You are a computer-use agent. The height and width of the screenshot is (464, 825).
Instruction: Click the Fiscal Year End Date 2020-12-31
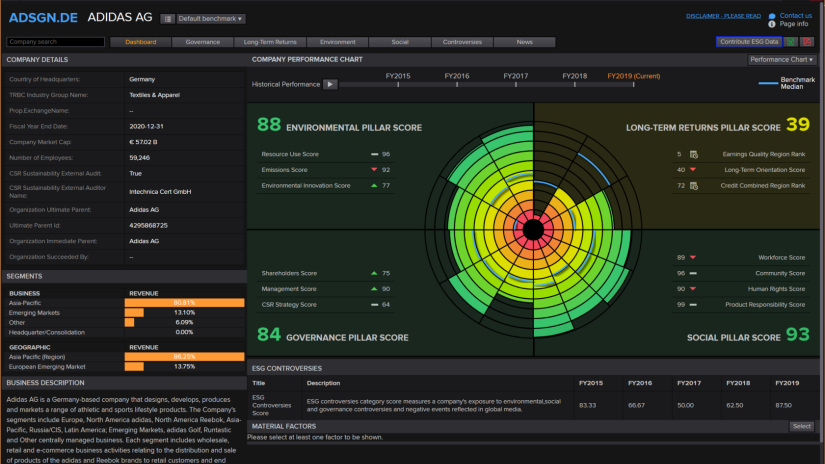pos(146,127)
